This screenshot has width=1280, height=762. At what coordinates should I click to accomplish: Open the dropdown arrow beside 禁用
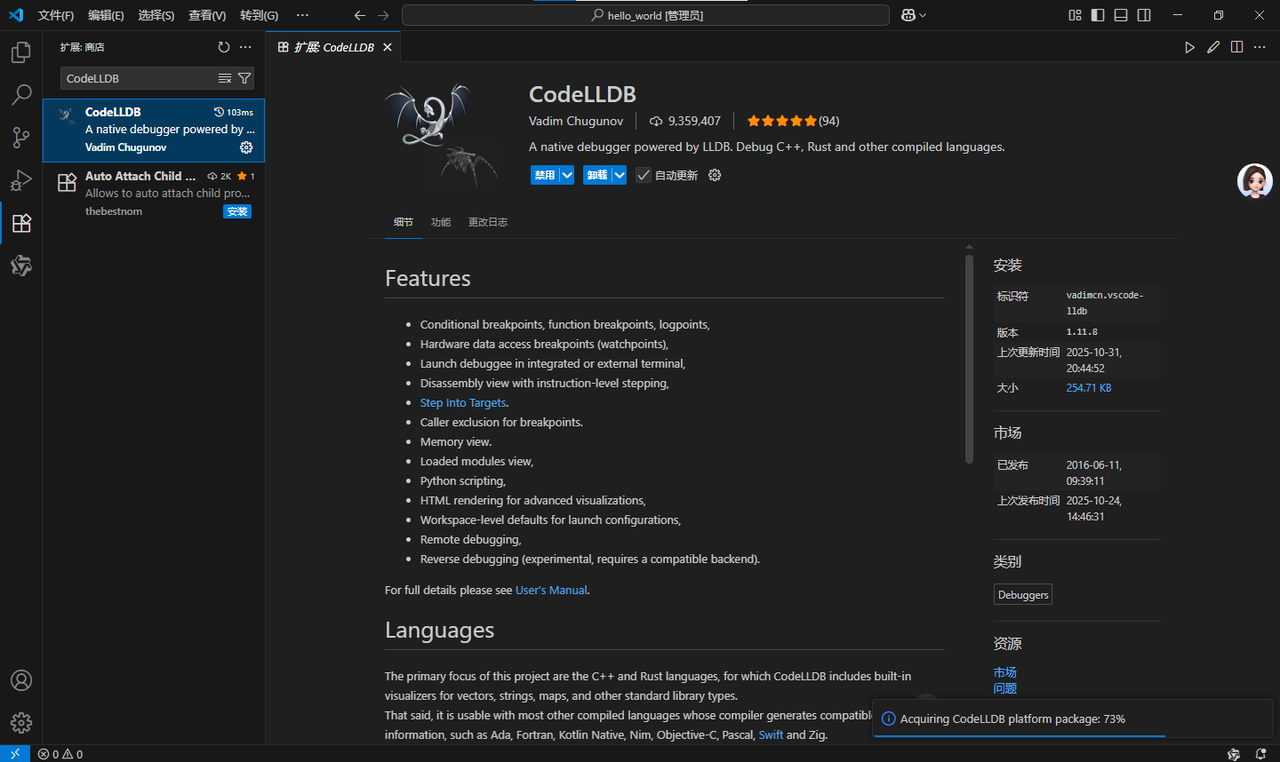[567, 175]
